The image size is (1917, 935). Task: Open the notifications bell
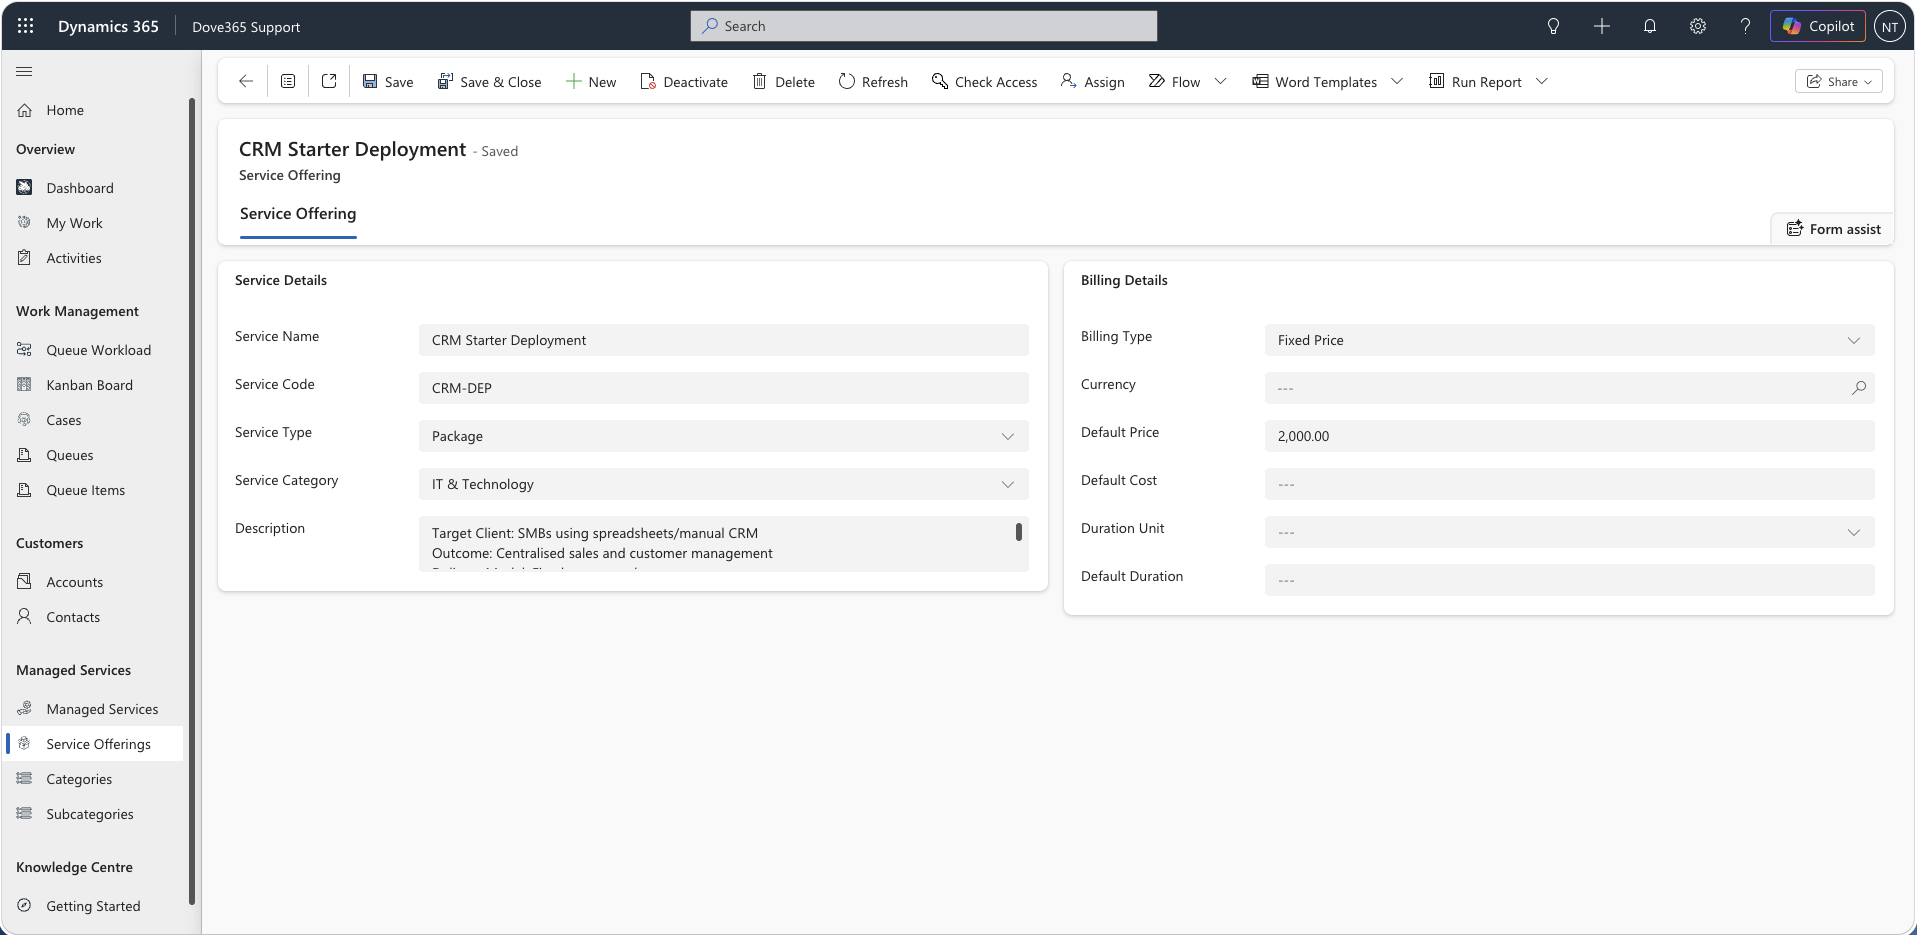point(1650,26)
